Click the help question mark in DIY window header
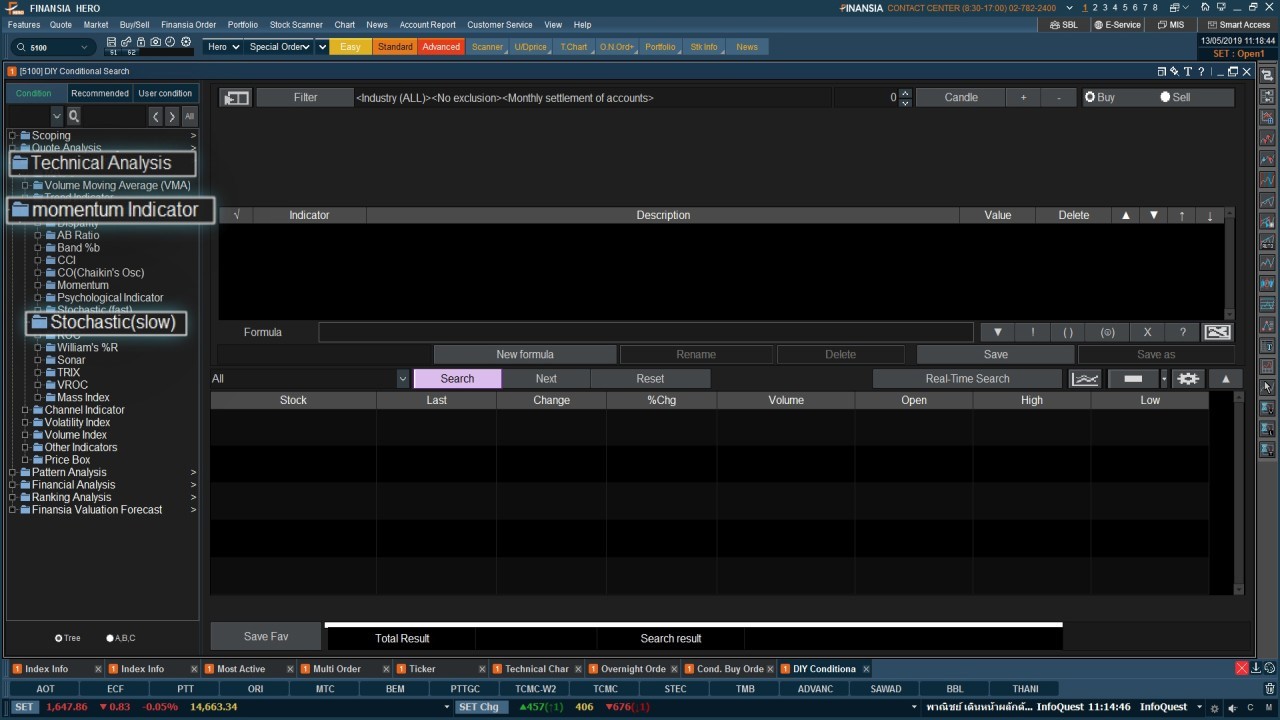 1201,72
